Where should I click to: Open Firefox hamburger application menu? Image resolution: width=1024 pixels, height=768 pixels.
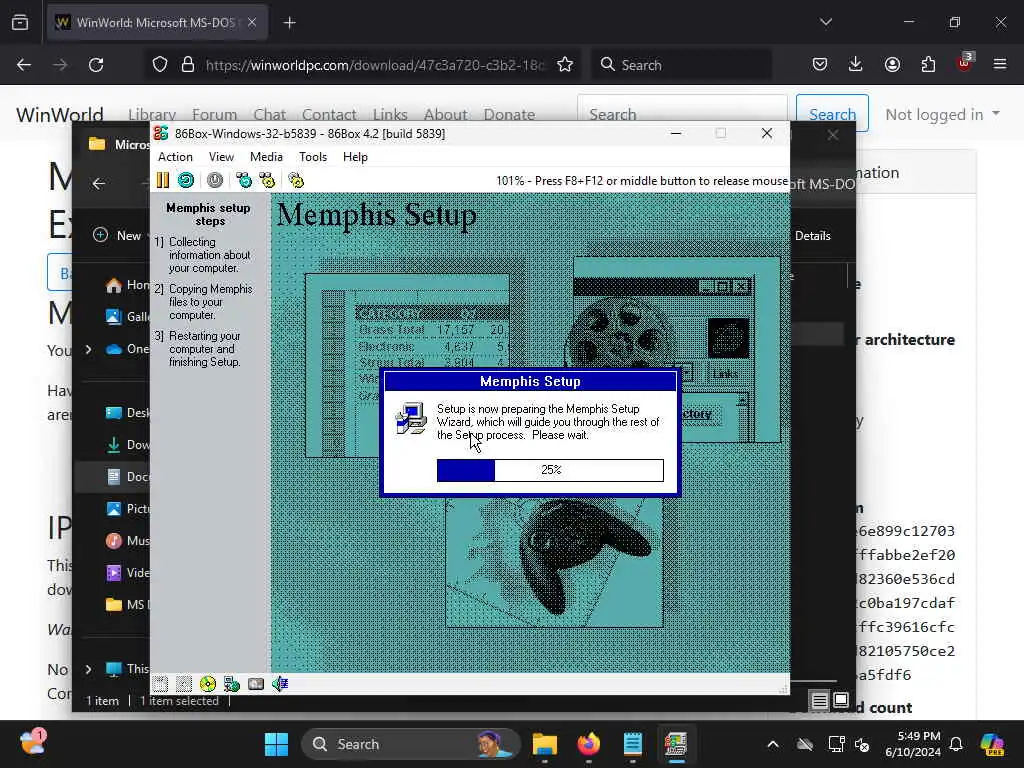1000,64
